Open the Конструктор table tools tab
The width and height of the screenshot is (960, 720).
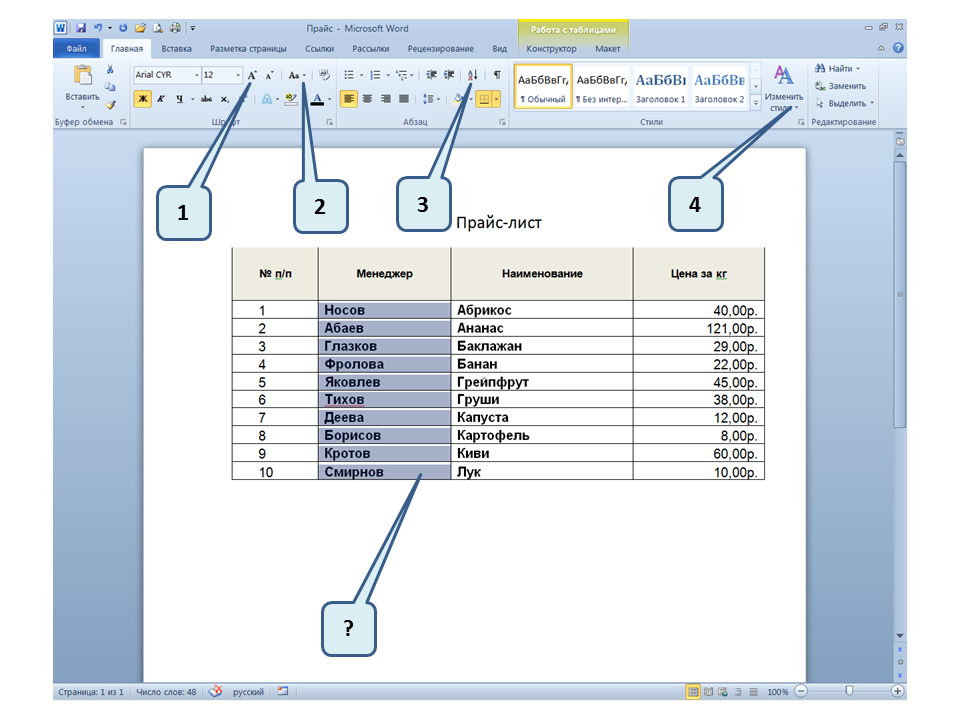point(551,48)
